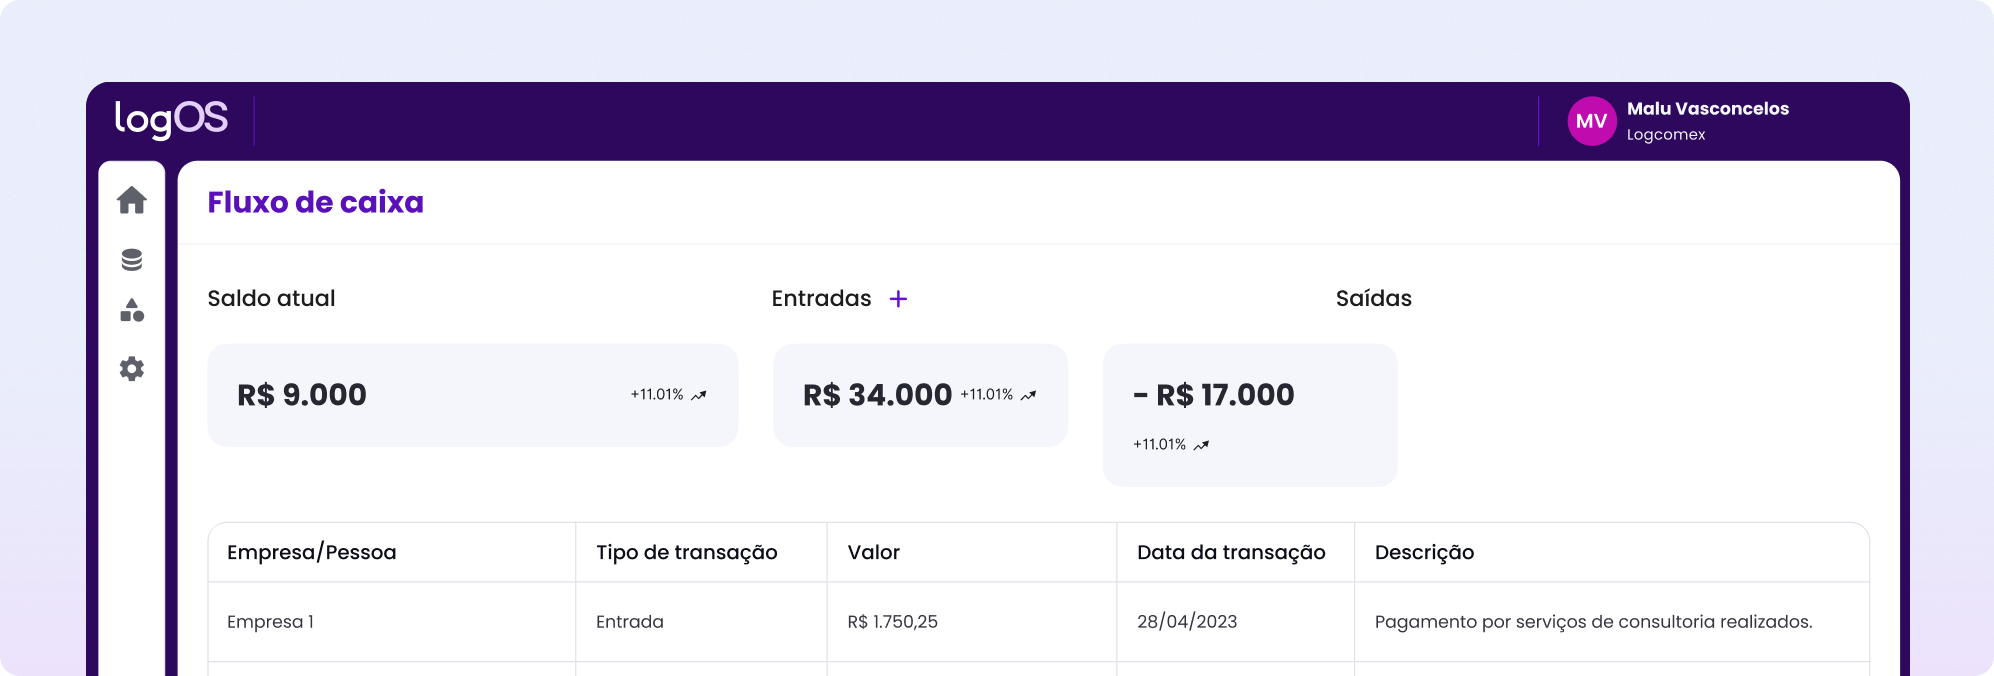The width and height of the screenshot is (1994, 676).
Task: Click the trend arrow on Saldo atual card
Action: [x=699, y=395]
